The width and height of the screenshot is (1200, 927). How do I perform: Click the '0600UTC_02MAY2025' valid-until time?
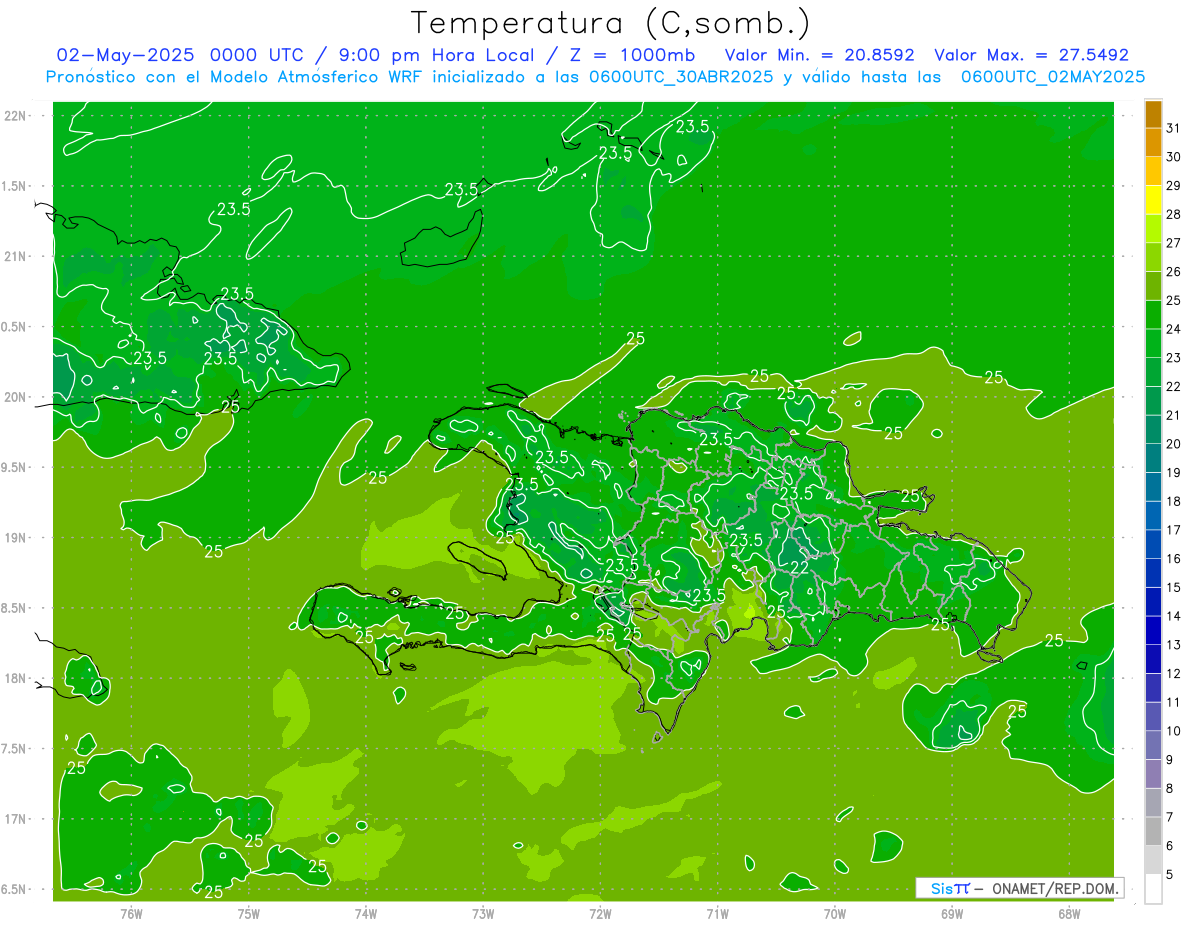coord(1053,77)
